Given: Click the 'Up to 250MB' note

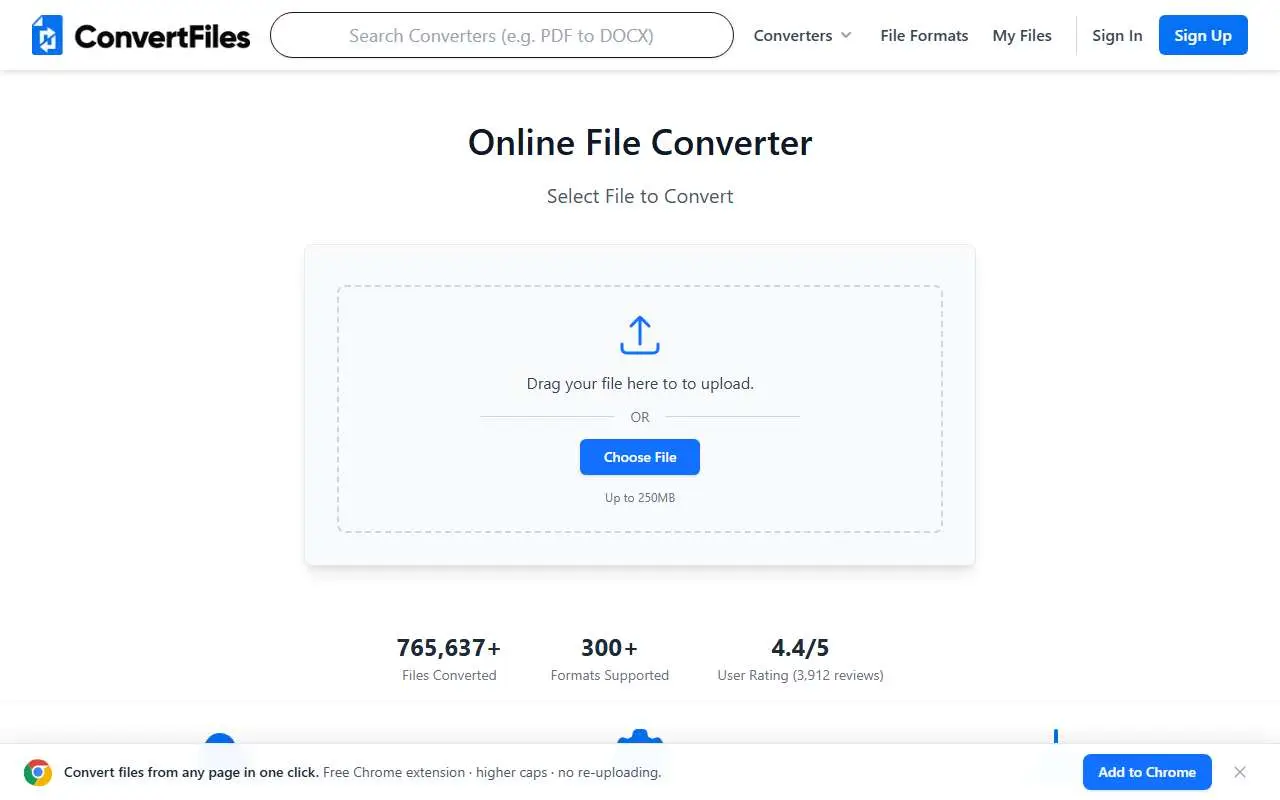Looking at the screenshot, I should click(640, 497).
